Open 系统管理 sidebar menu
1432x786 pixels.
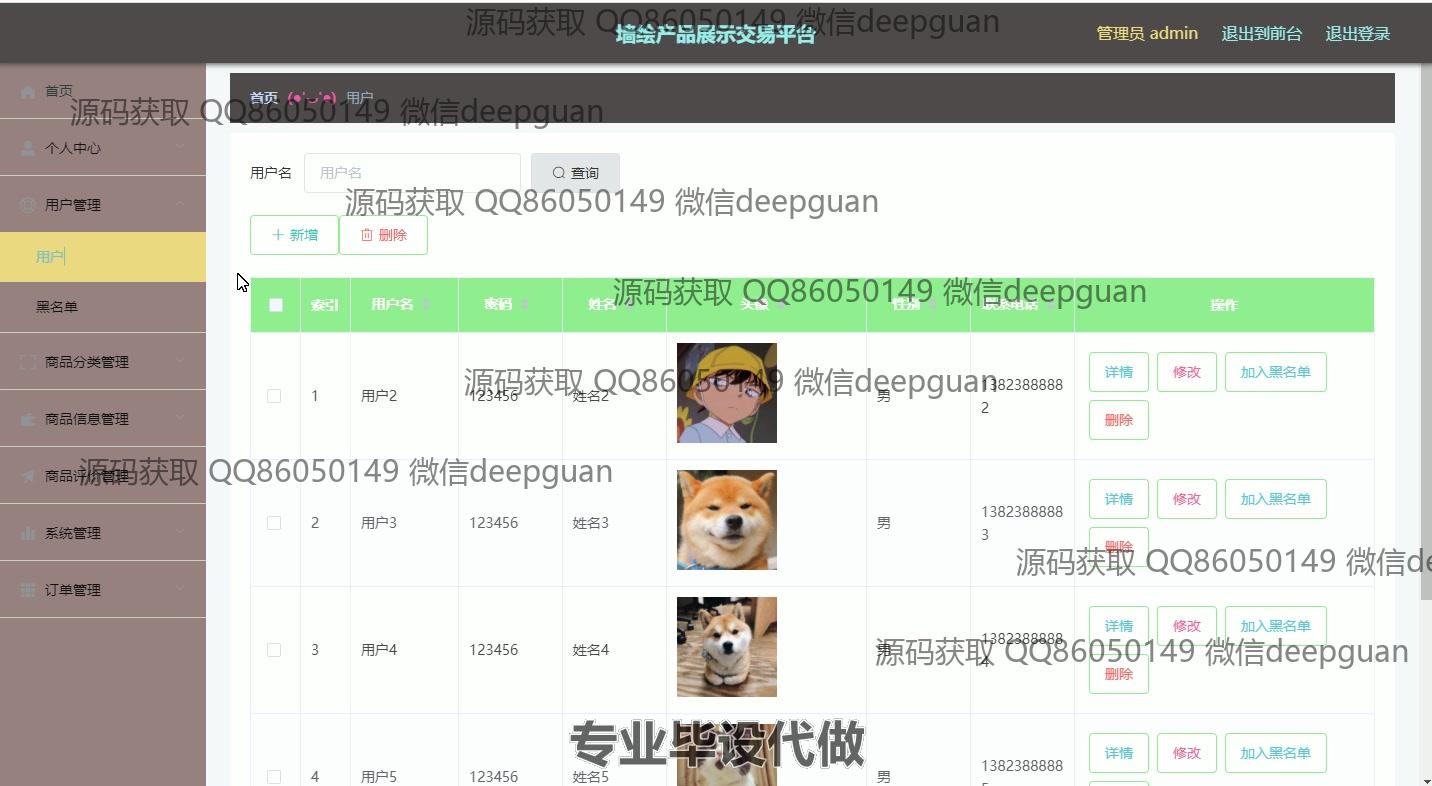[103, 533]
